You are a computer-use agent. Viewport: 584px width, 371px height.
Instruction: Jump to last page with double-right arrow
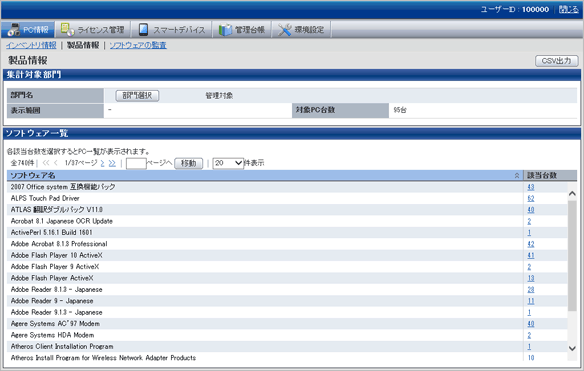point(112,163)
